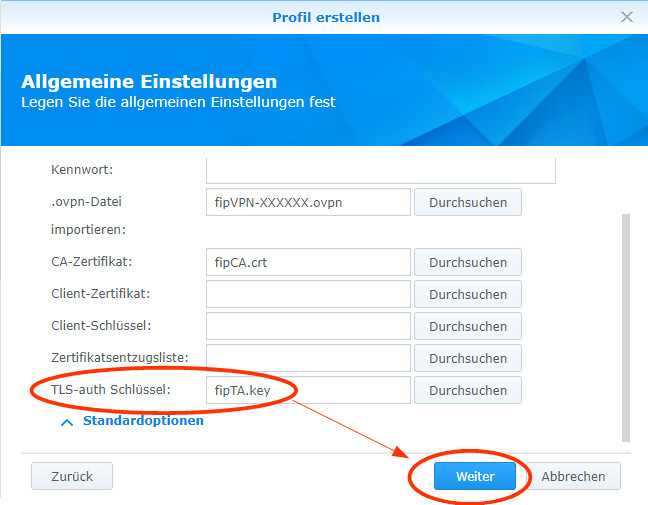
Task: Click the CA-Zertifikat field containing fipCA.crt
Action: 308,262
